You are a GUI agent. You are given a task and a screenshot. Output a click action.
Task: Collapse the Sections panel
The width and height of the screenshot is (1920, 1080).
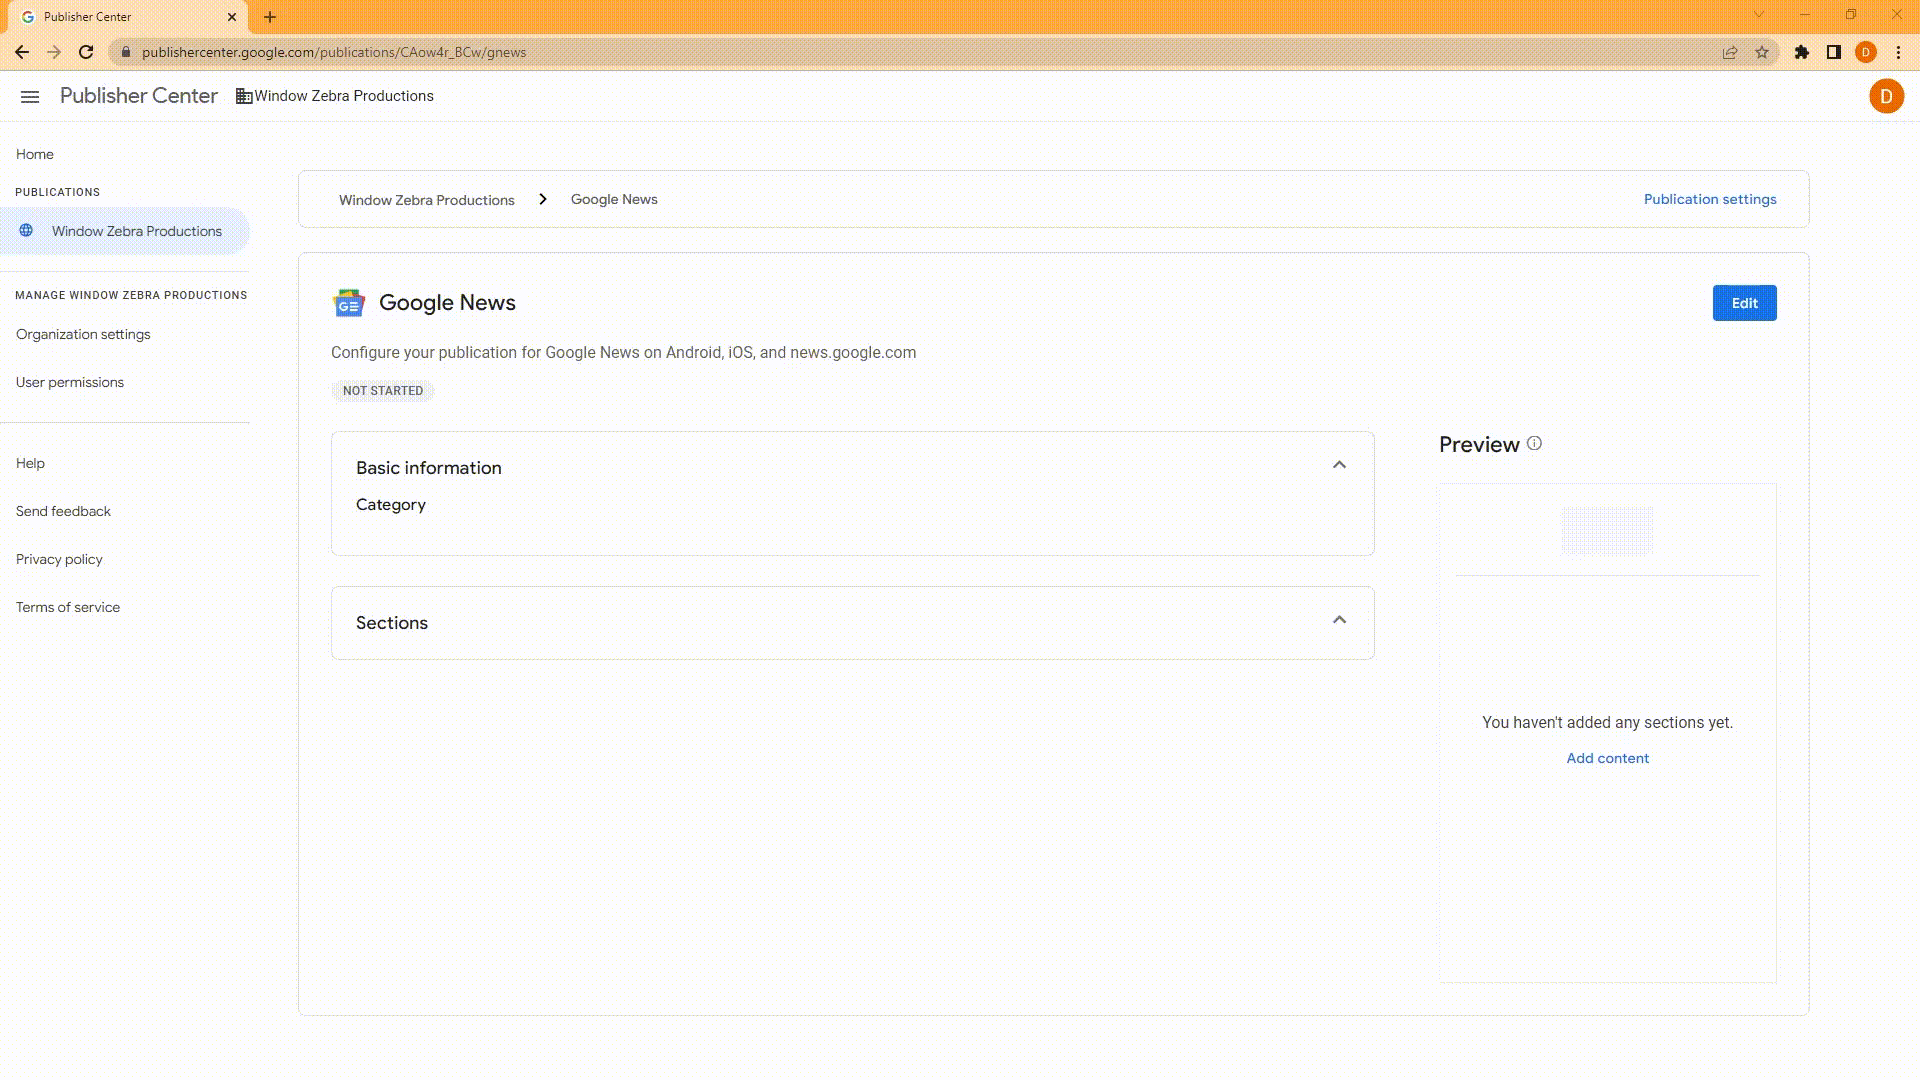point(1340,620)
